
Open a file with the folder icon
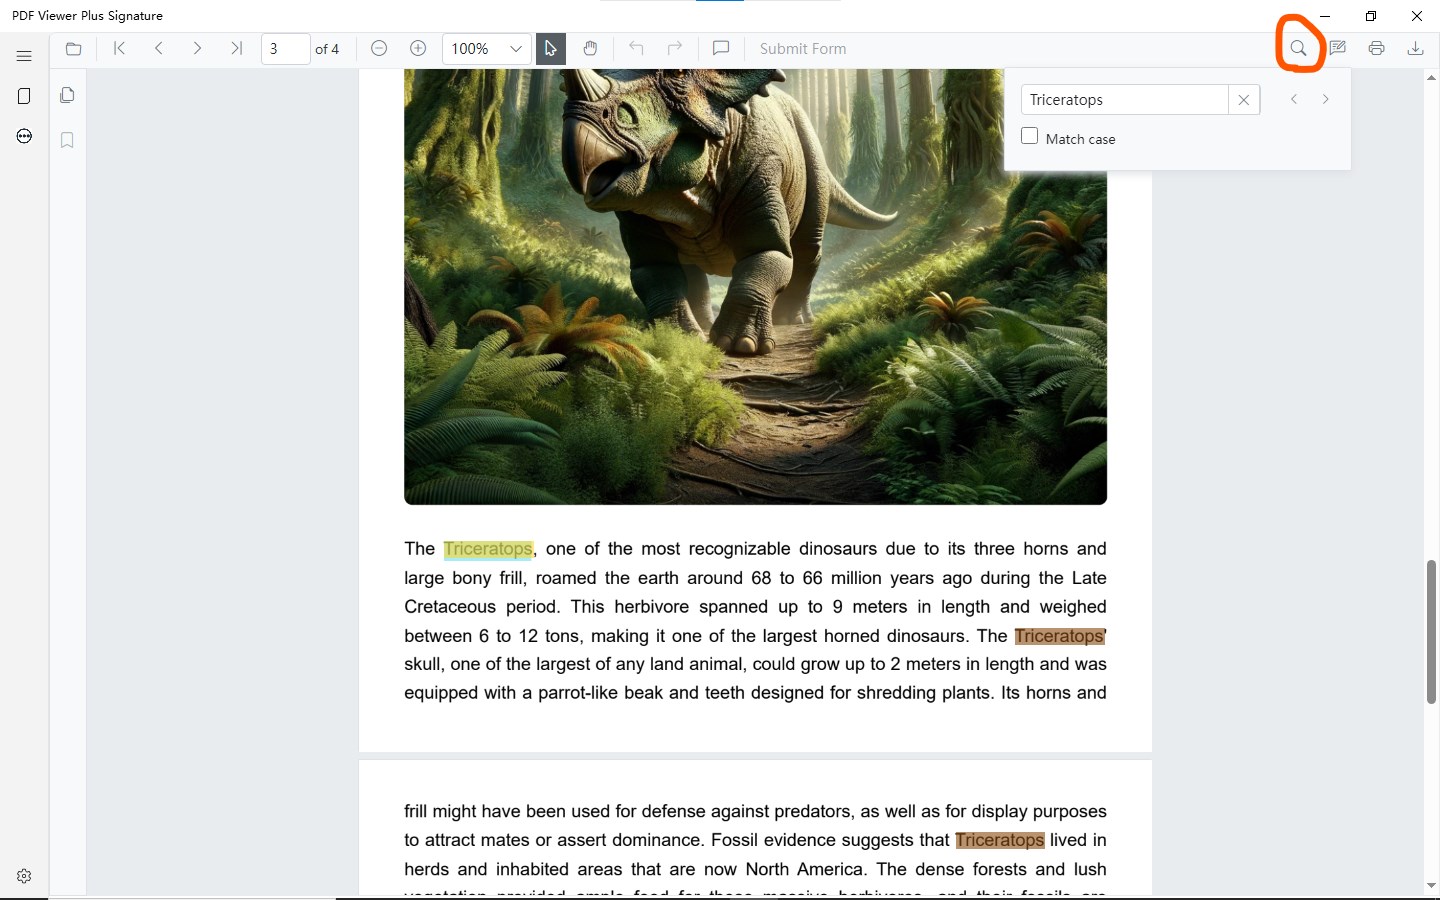(x=73, y=48)
